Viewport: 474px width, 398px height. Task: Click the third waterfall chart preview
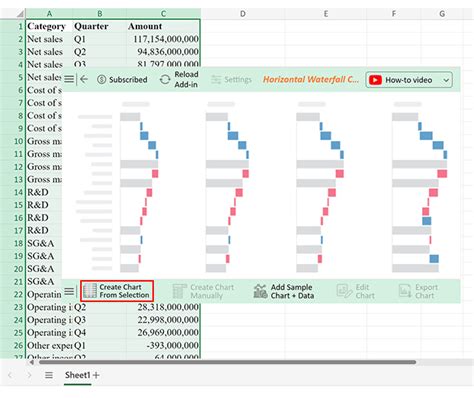tap(320, 187)
